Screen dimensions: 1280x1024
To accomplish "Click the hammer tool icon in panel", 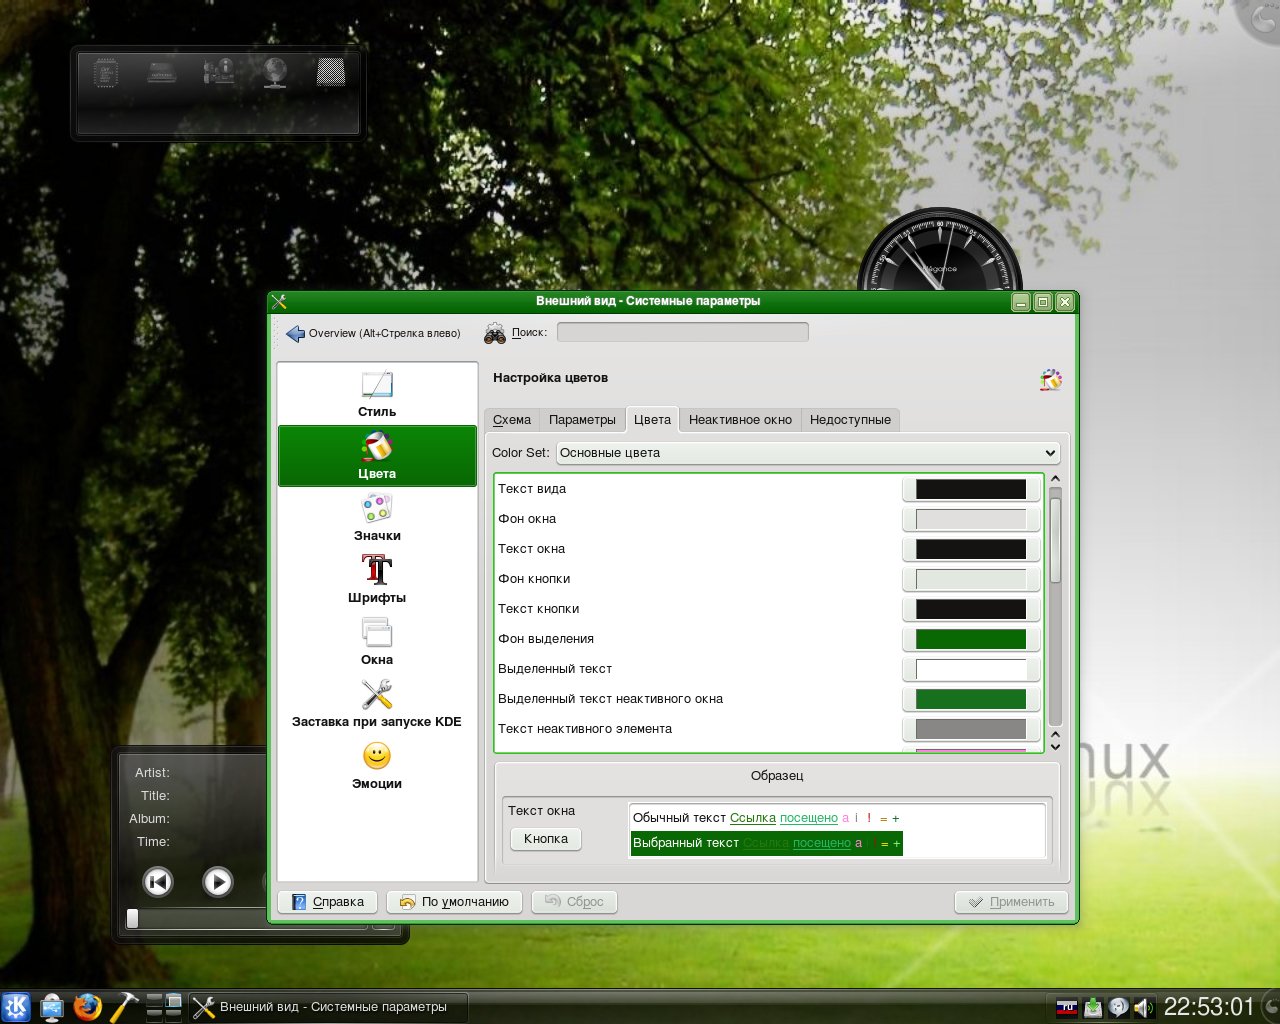I will (x=124, y=1006).
